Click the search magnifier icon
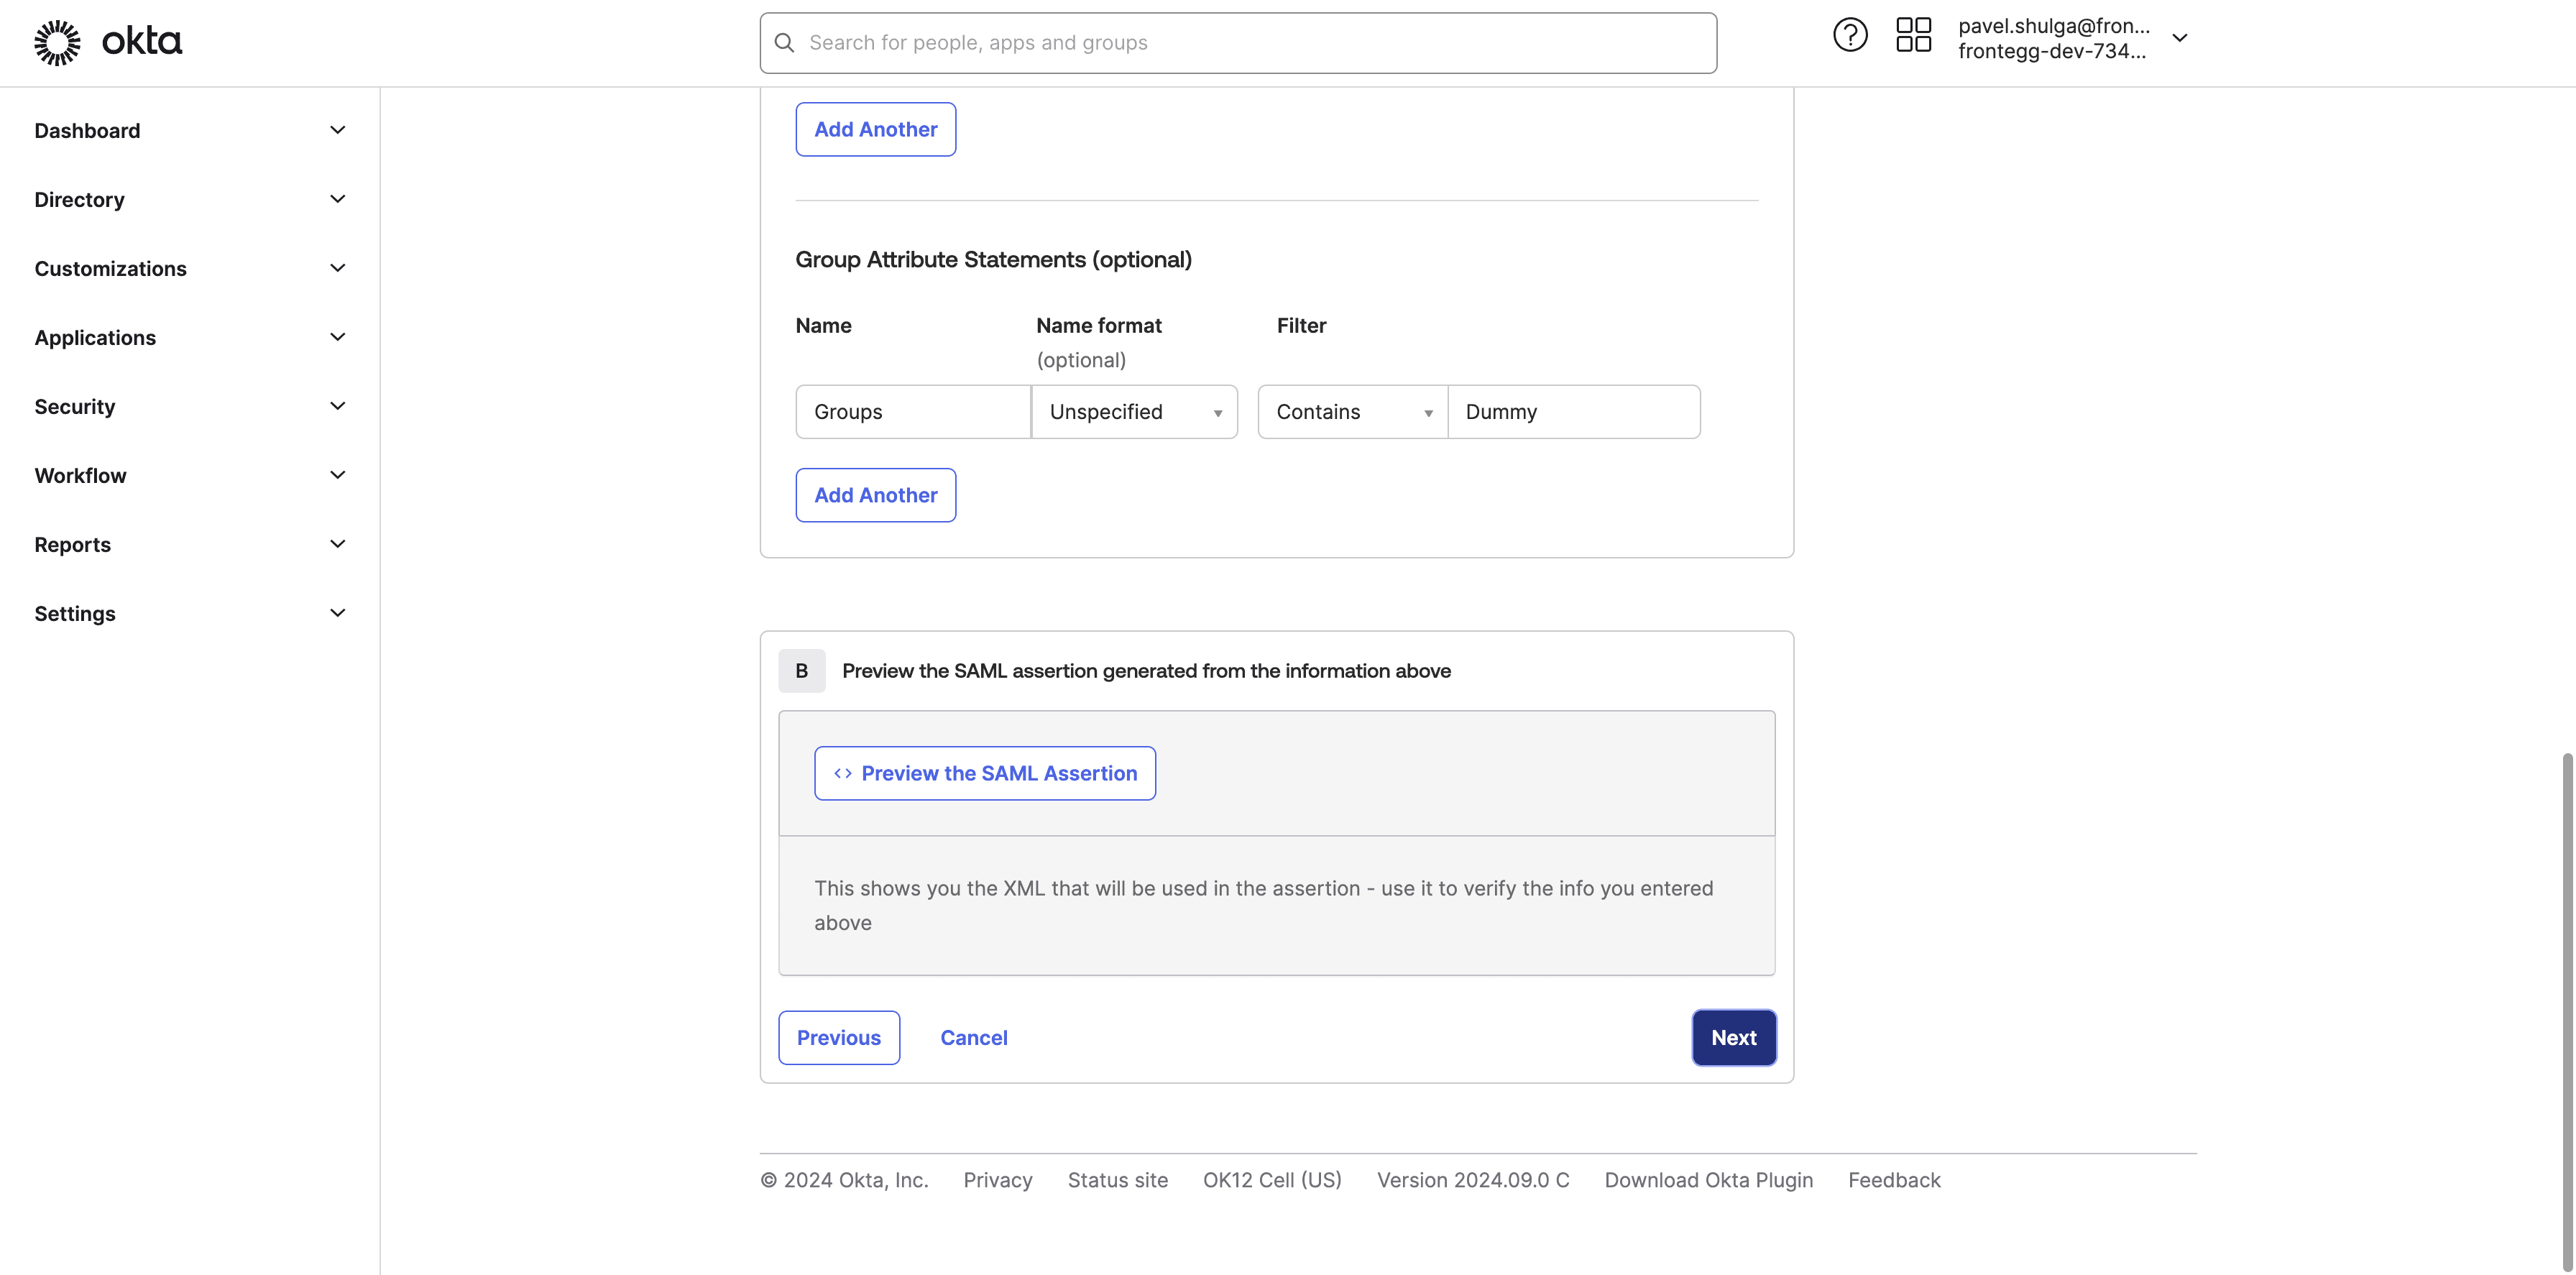The height and width of the screenshot is (1275, 2576). point(785,43)
